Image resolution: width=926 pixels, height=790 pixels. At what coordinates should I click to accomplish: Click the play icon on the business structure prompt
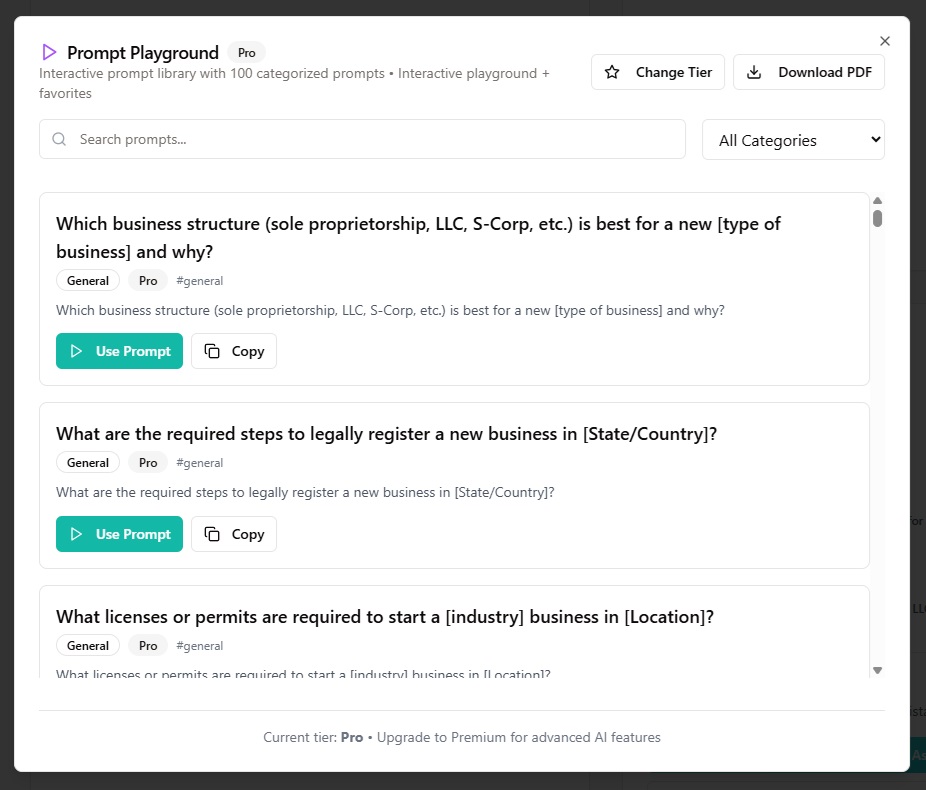[x=77, y=351]
